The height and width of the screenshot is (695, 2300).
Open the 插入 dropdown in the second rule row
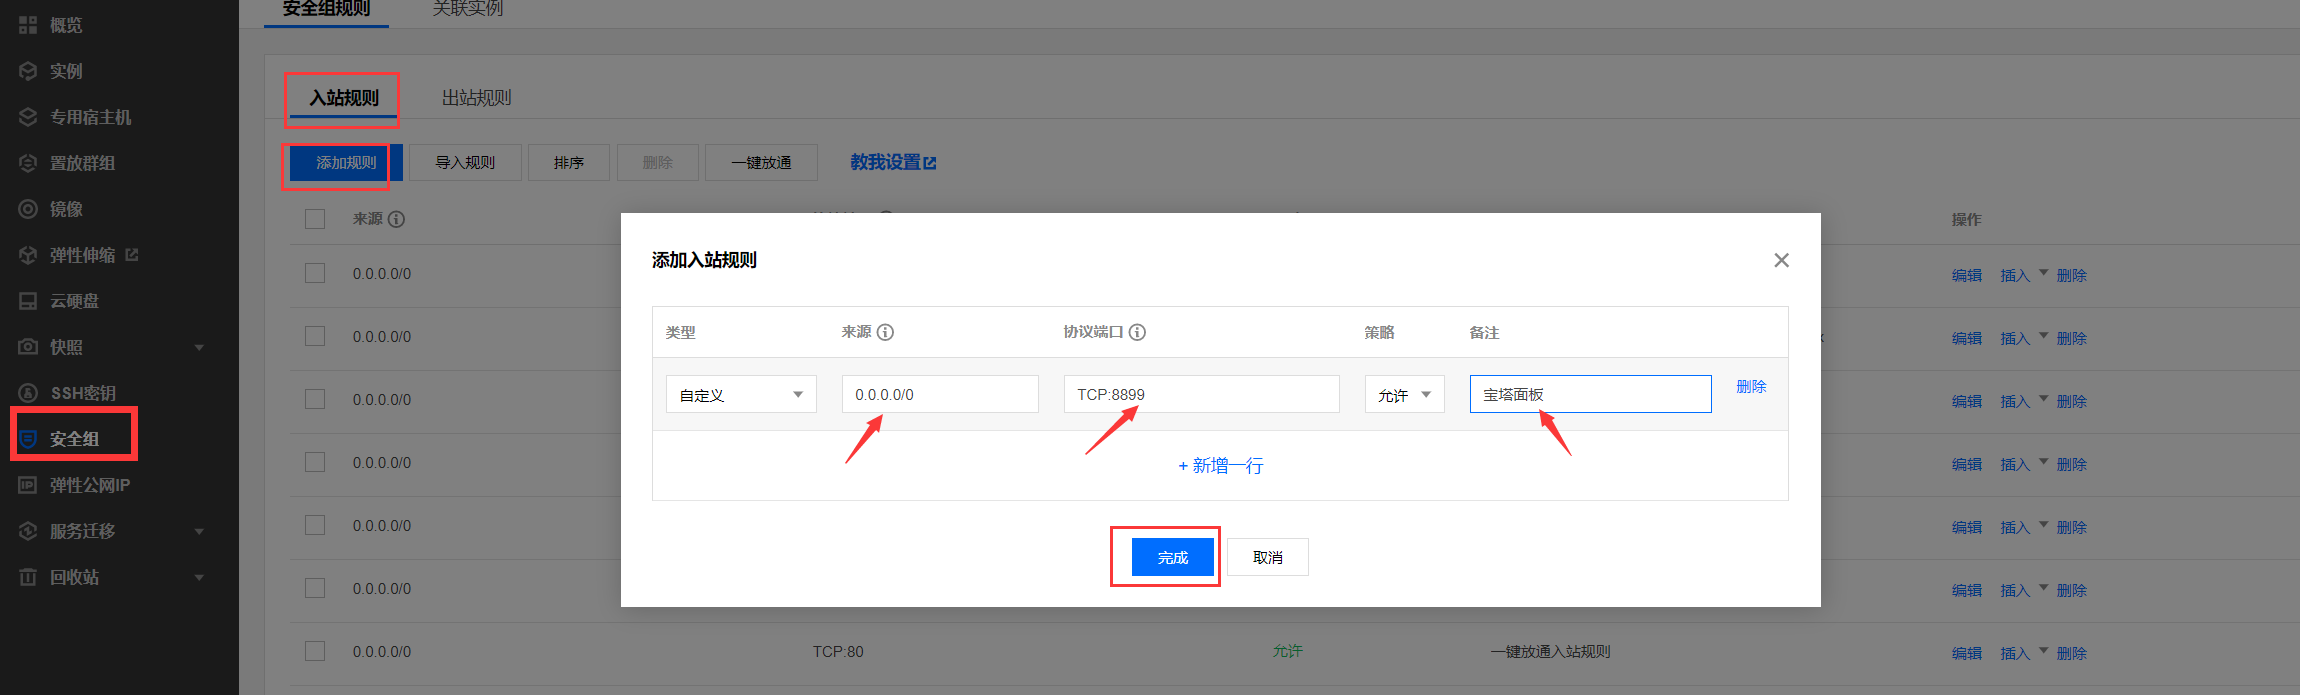(x=2024, y=338)
